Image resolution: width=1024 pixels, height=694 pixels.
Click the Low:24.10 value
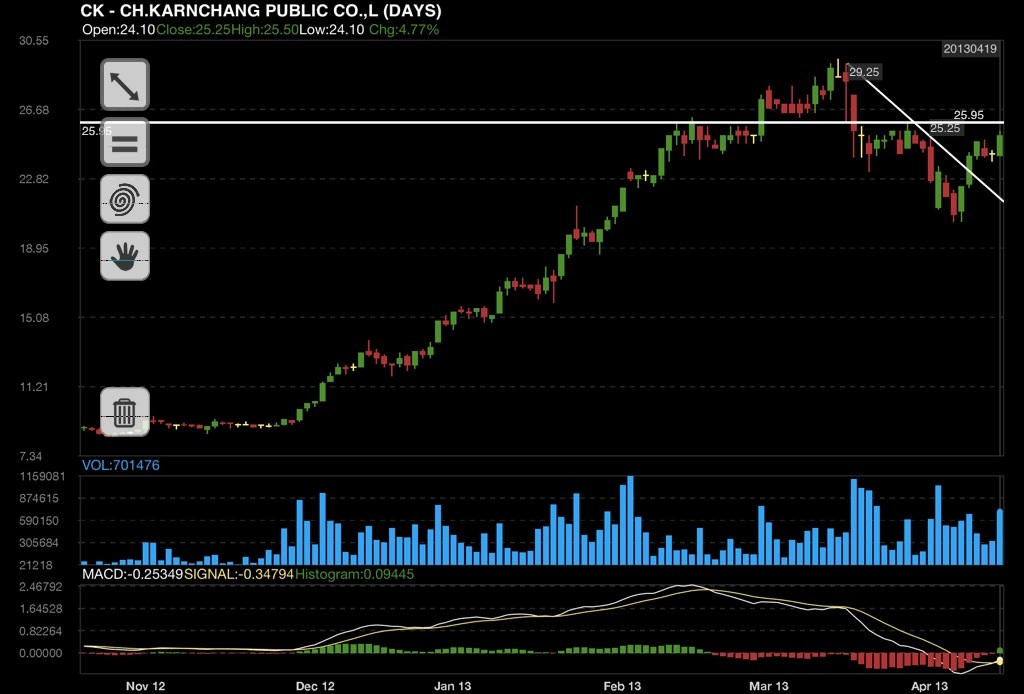pos(332,29)
